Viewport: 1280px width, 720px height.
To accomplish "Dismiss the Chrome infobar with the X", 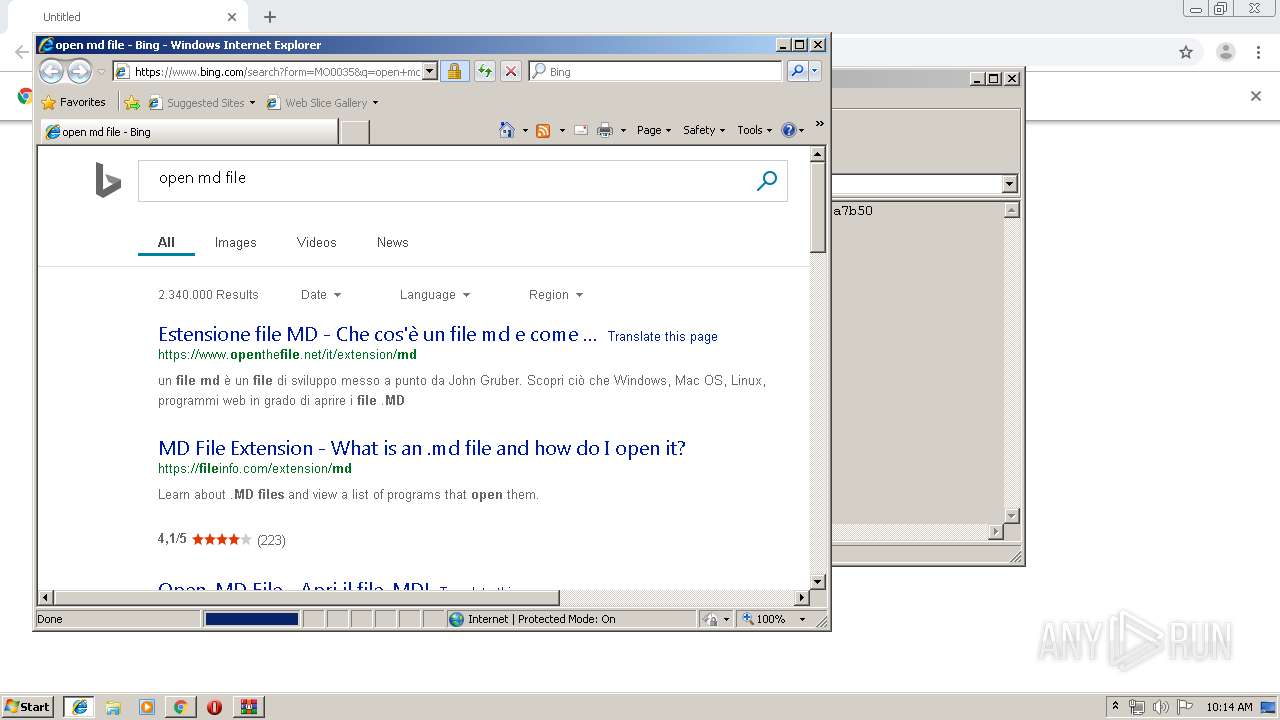I will tap(1256, 96).
